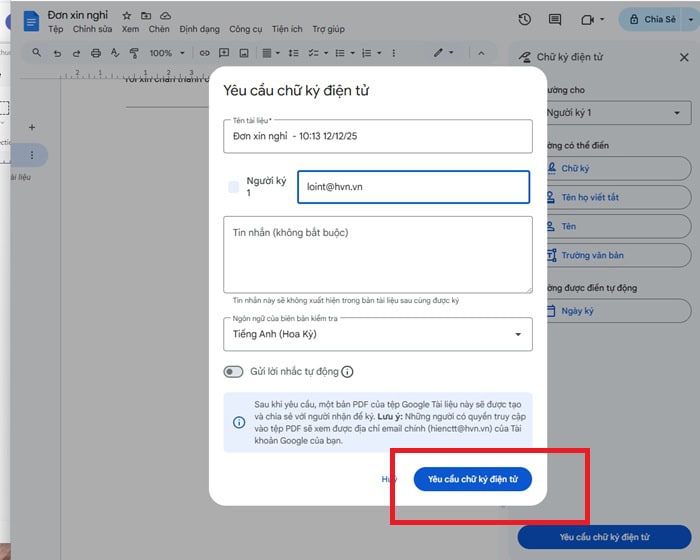The height and width of the screenshot is (560, 700).
Task: Click the search magnifier in toolbar
Action: 37,53
